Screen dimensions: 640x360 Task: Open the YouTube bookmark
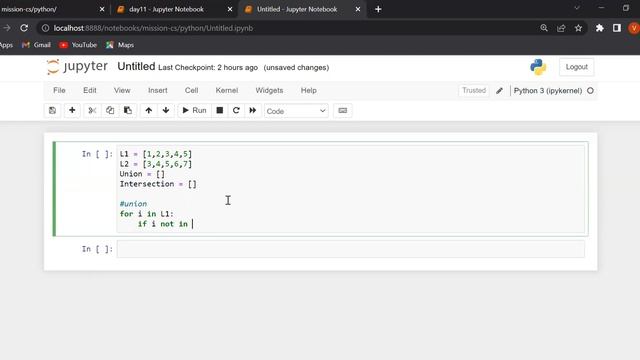[x=78, y=45]
